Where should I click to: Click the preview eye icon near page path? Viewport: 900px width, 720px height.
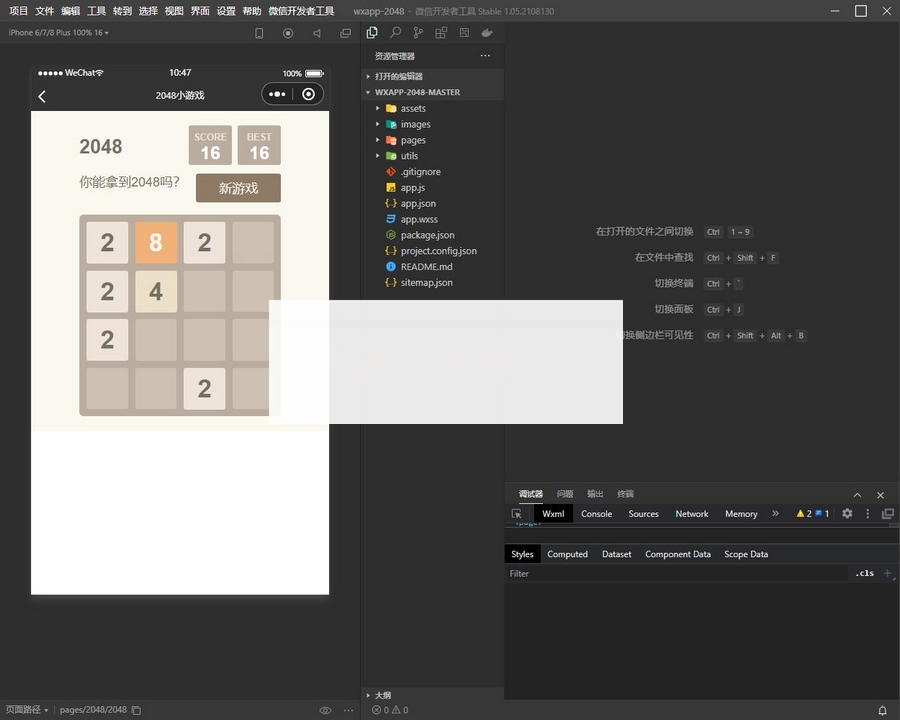point(326,710)
